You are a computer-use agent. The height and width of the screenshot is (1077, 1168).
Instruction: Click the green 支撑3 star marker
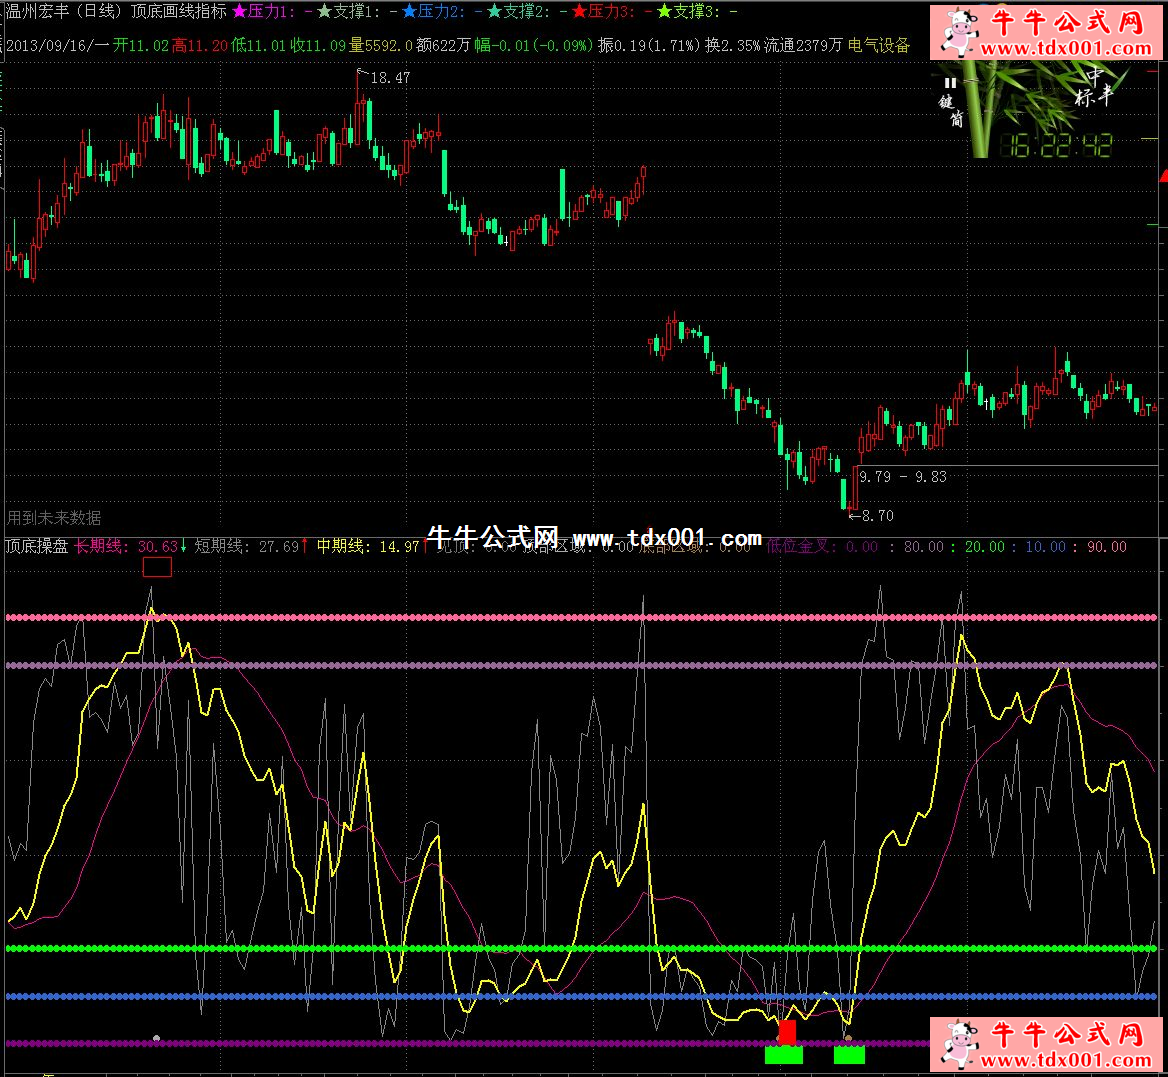click(x=664, y=12)
